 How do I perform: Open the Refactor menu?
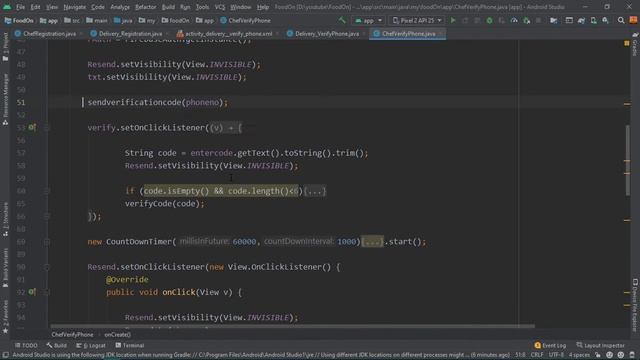click(x=146, y=7)
